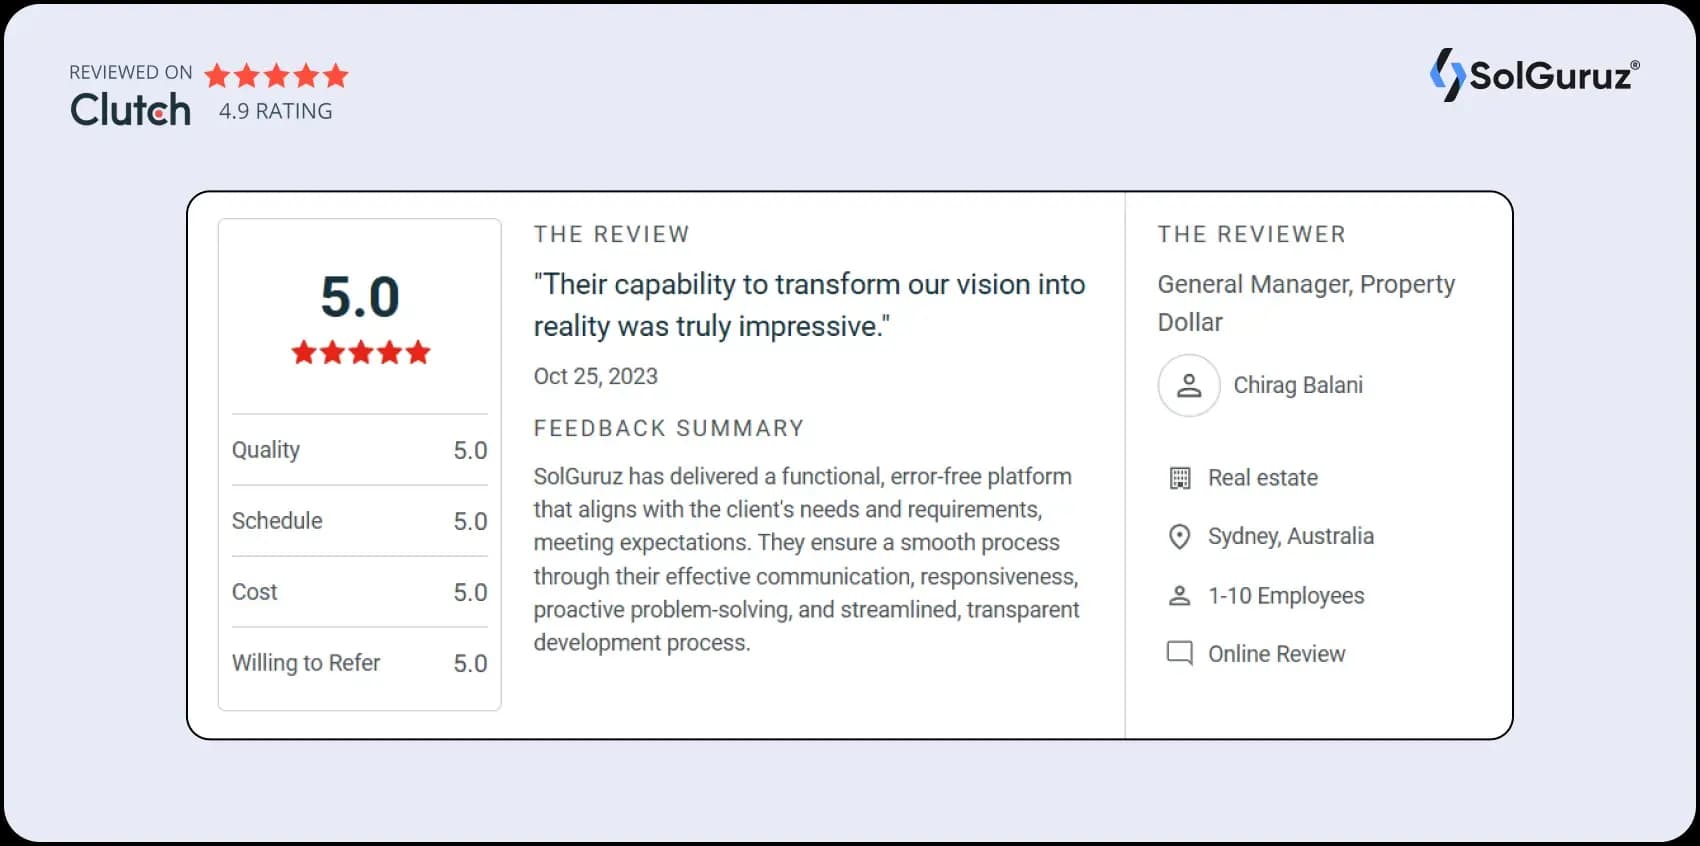Viewport: 1700px width, 846px height.
Task: Click the orange stars above 4.9 RATING
Action: coord(277,75)
